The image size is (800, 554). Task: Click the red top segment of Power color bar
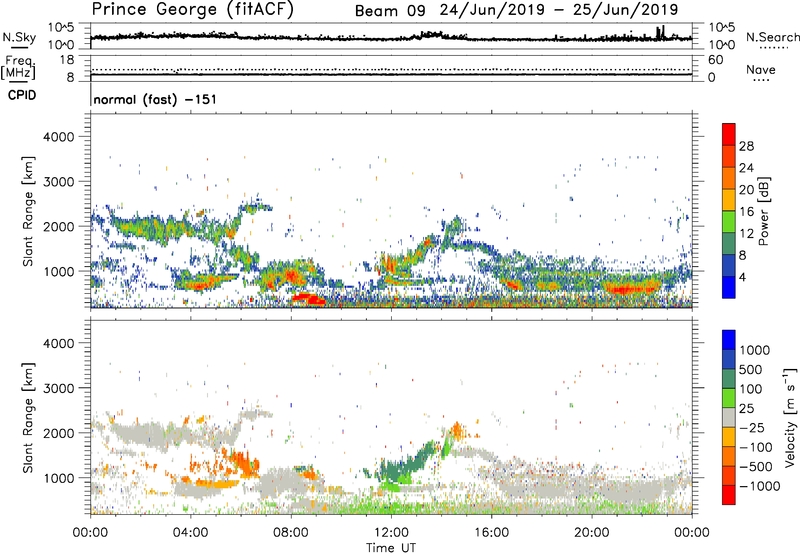tap(729, 134)
